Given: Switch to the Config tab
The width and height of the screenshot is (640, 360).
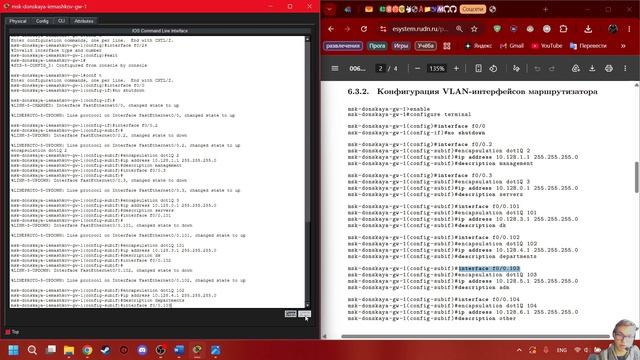Looking at the screenshot, I should coord(42,21).
